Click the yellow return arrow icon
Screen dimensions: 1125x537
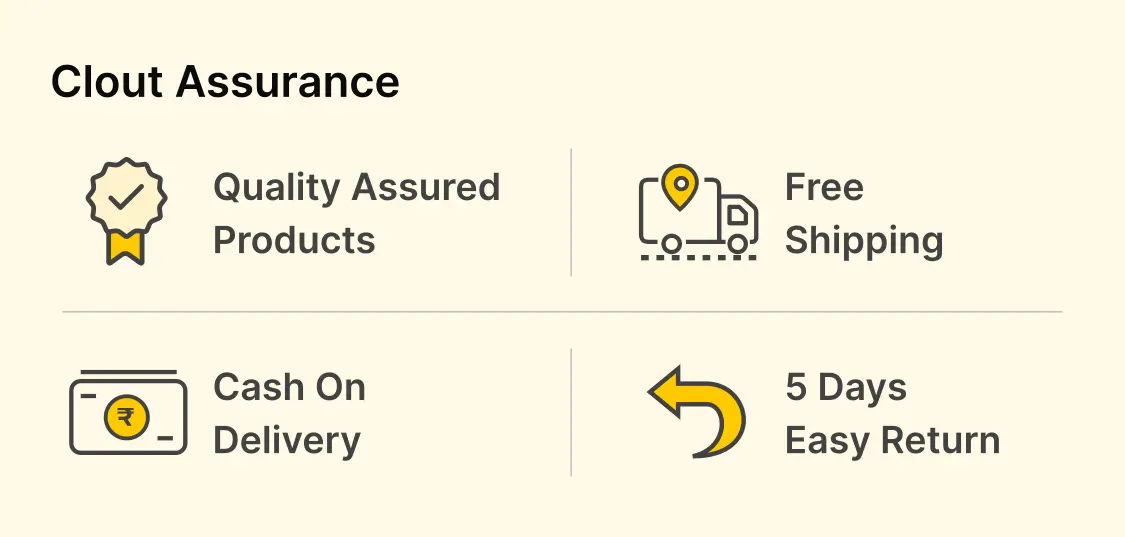698,411
